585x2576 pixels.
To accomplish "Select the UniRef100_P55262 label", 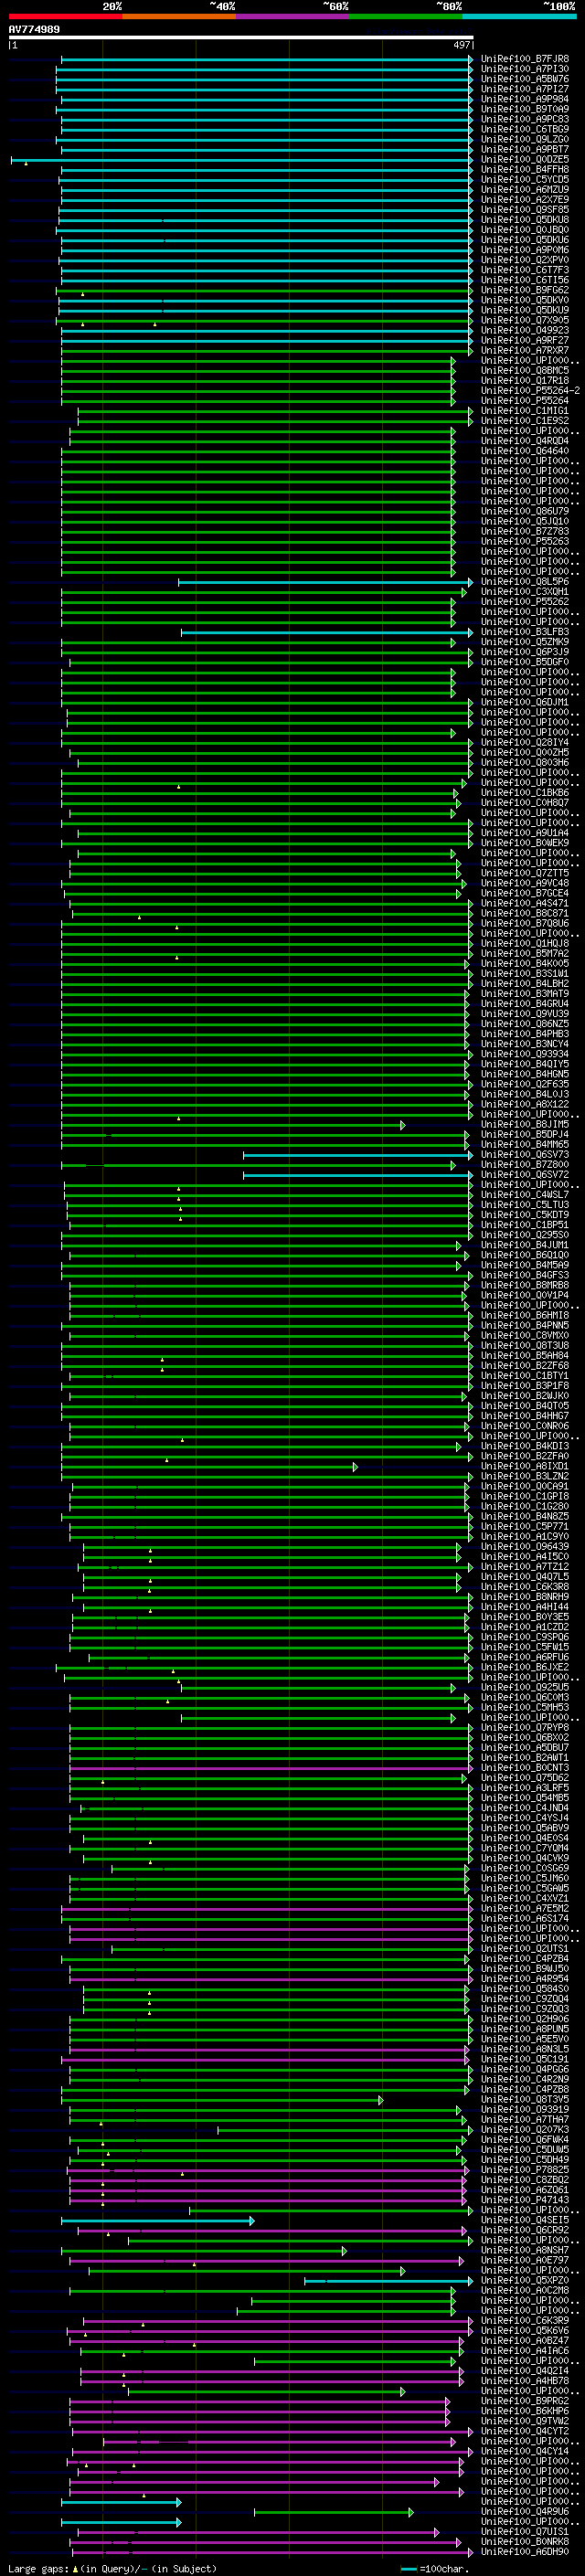I will click(x=524, y=602).
